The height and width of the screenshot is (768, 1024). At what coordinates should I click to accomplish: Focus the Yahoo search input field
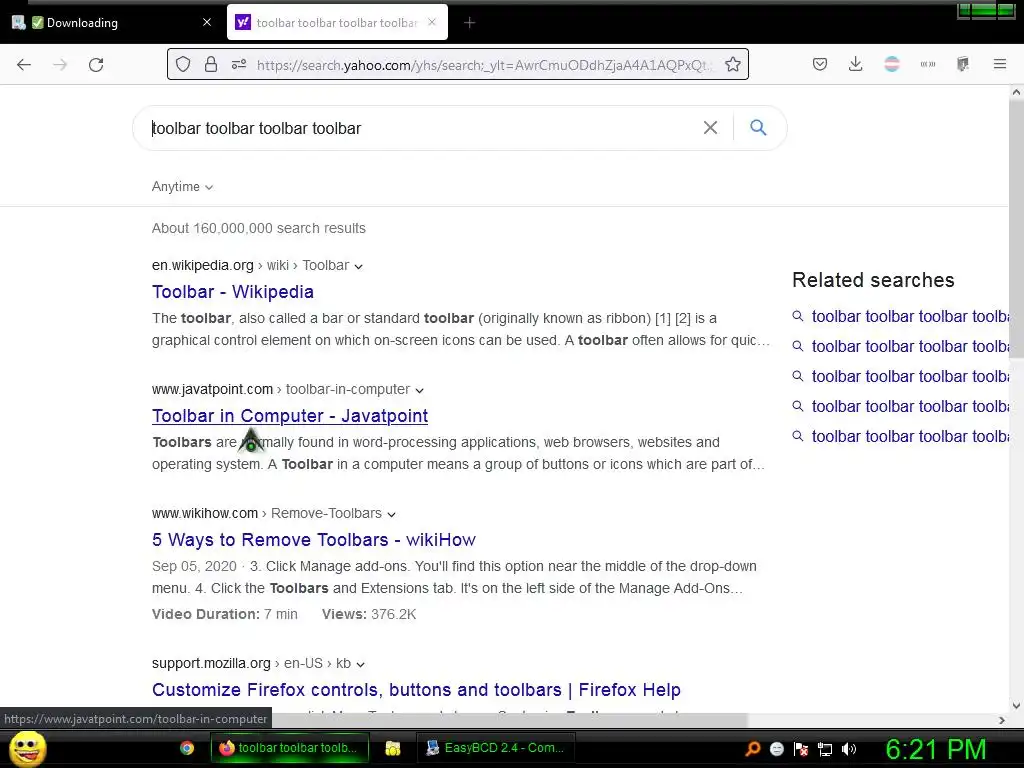pos(418,128)
